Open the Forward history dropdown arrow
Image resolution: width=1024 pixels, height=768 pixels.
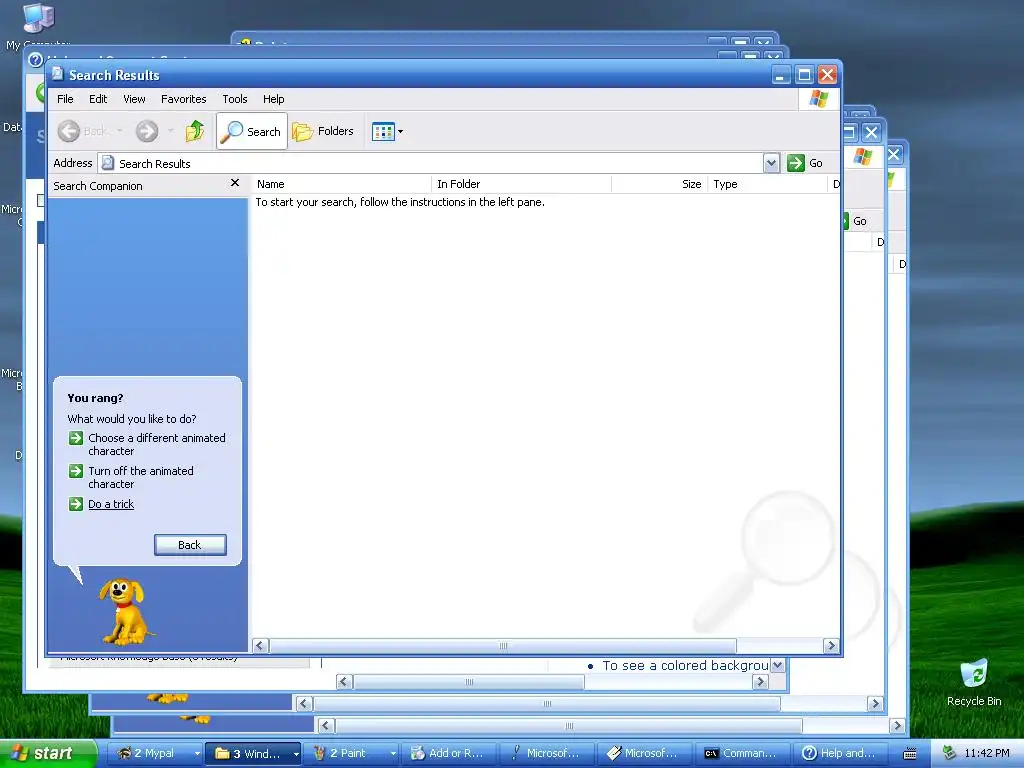(x=170, y=131)
